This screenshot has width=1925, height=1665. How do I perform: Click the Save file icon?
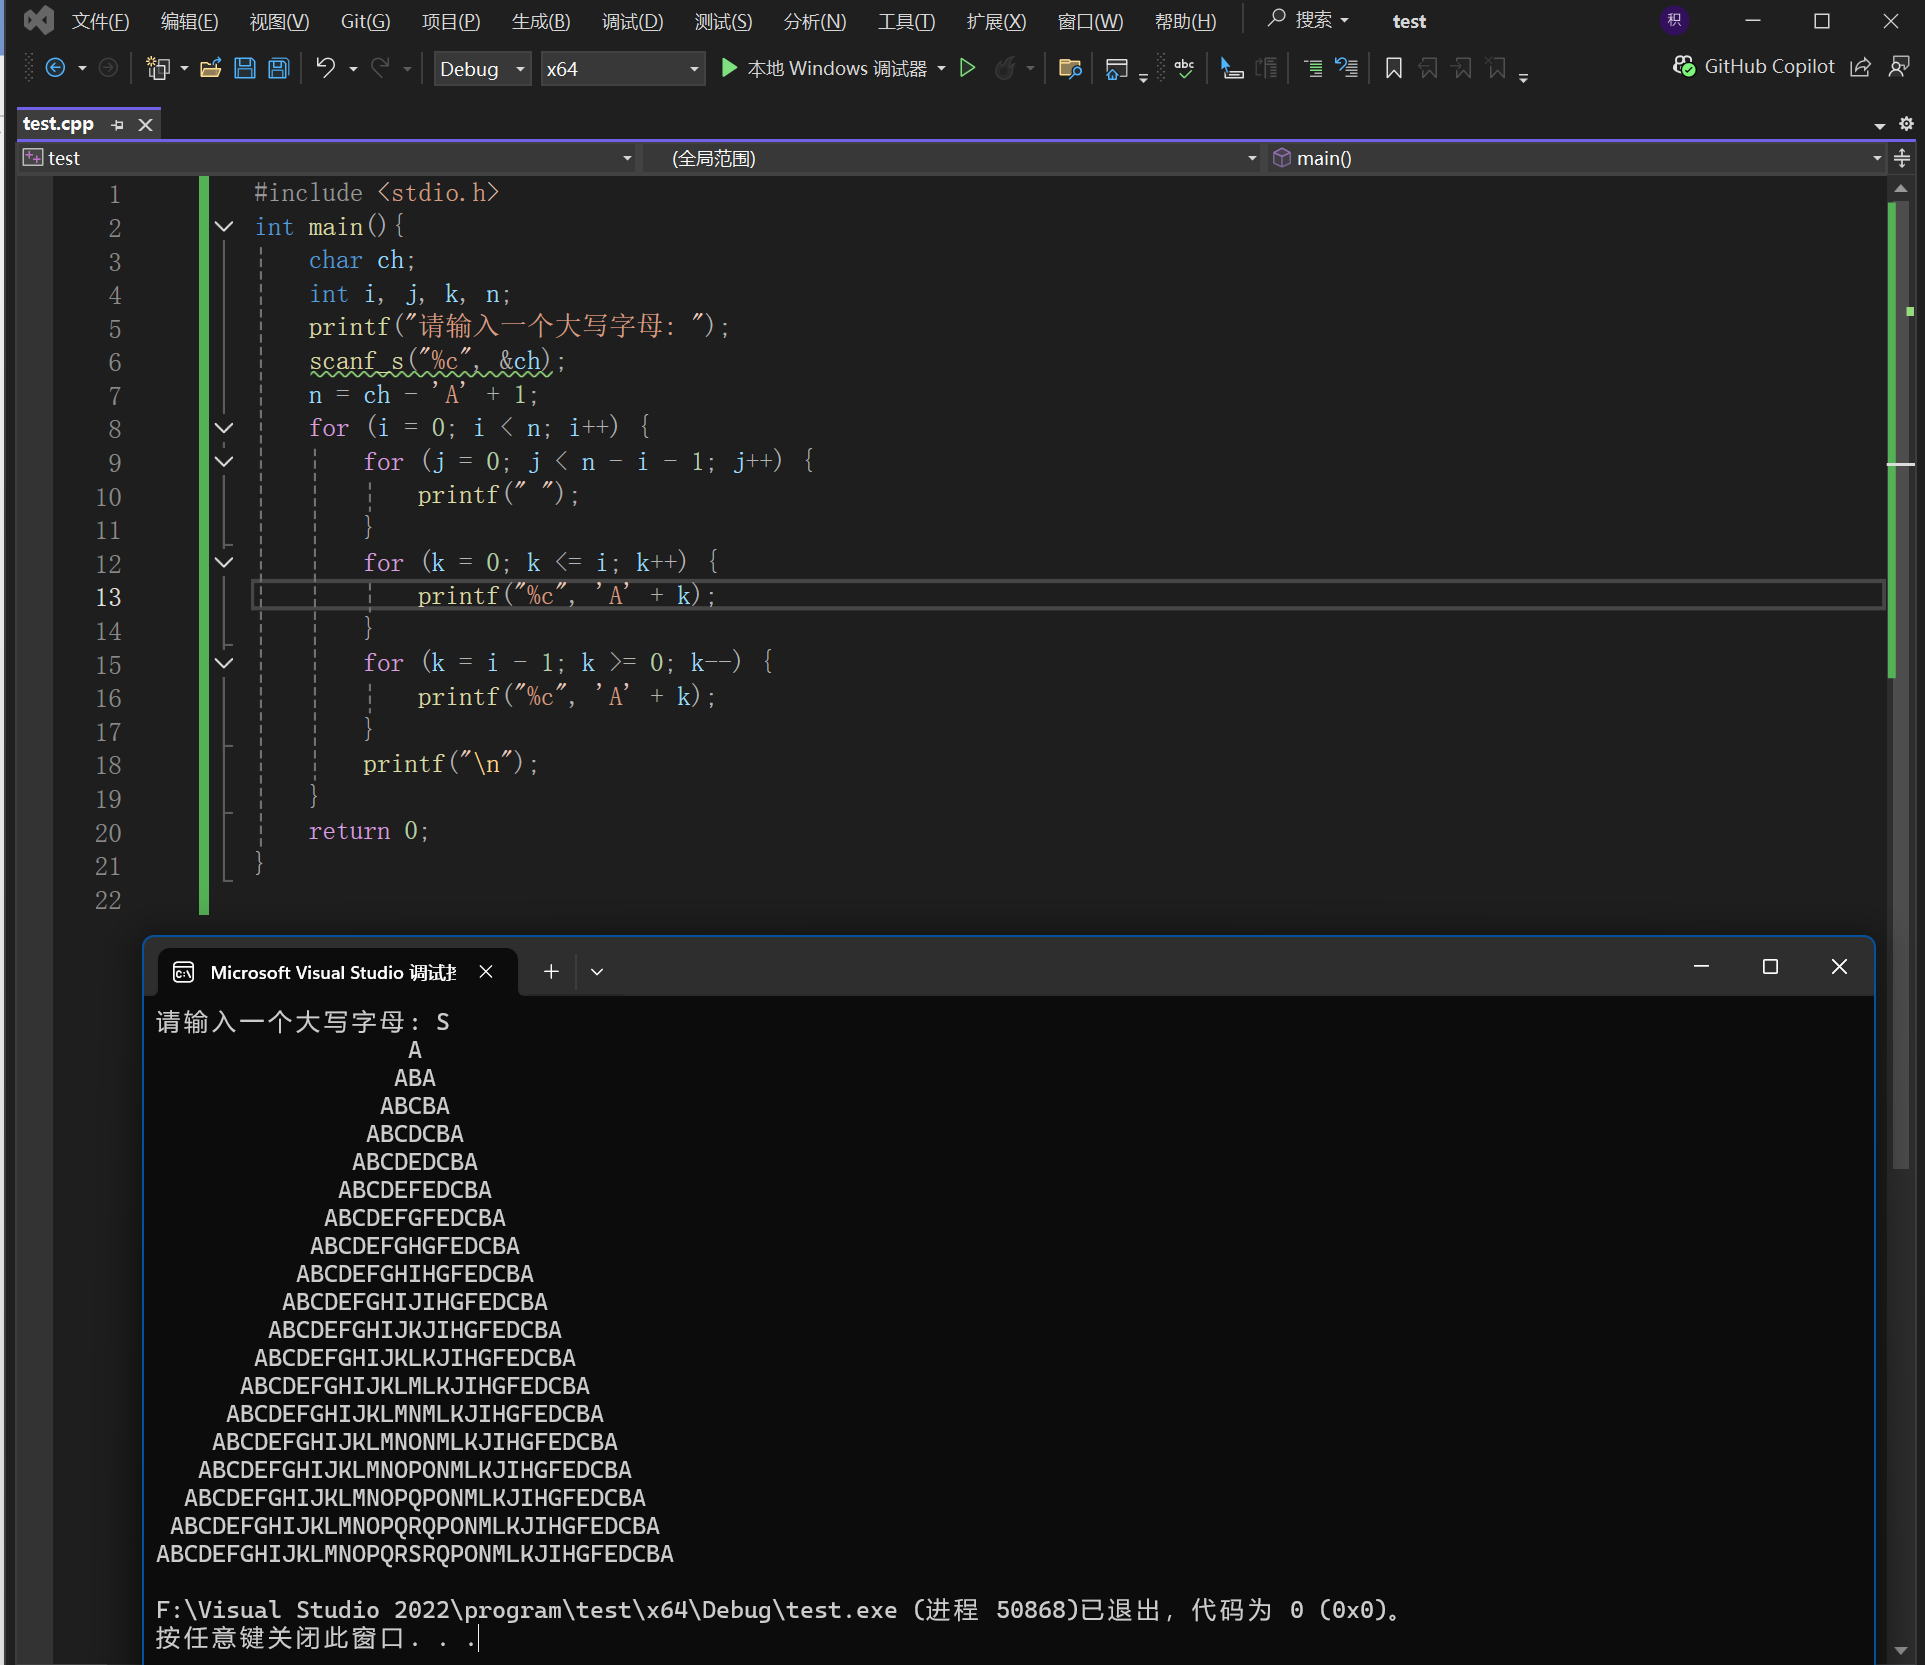pos(245,68)
